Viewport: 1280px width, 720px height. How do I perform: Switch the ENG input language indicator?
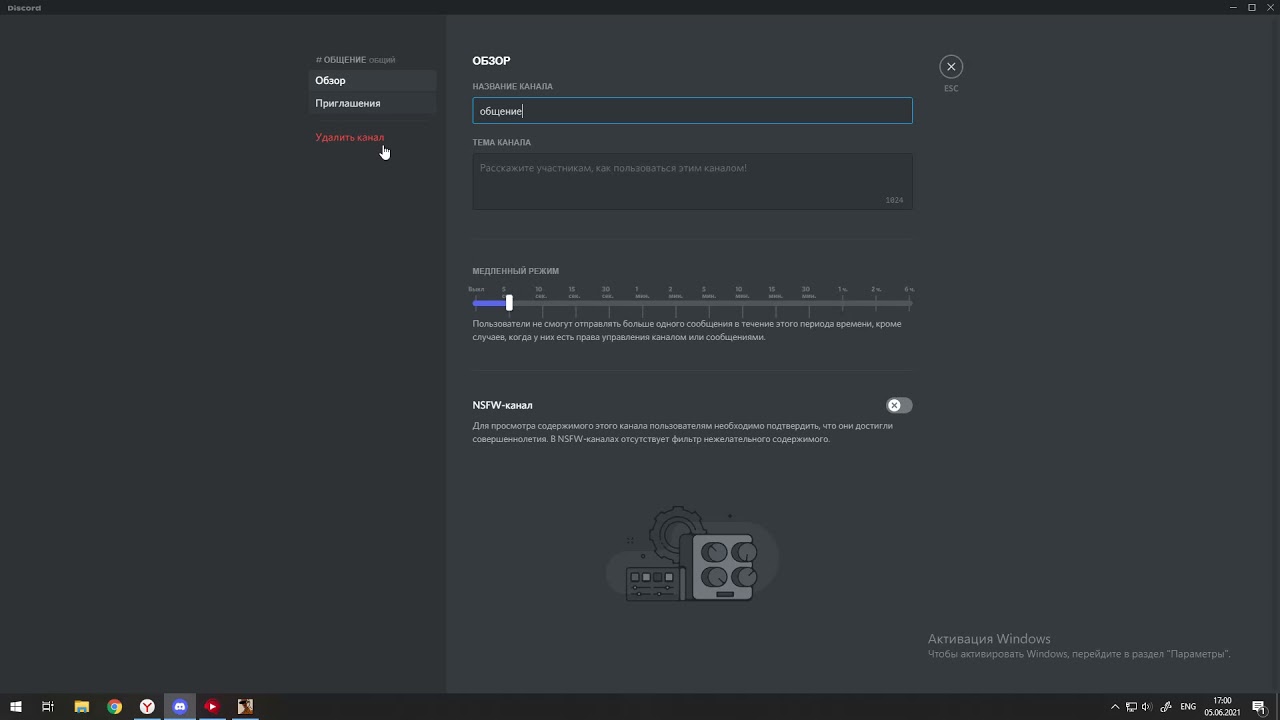pos(1188,707)
